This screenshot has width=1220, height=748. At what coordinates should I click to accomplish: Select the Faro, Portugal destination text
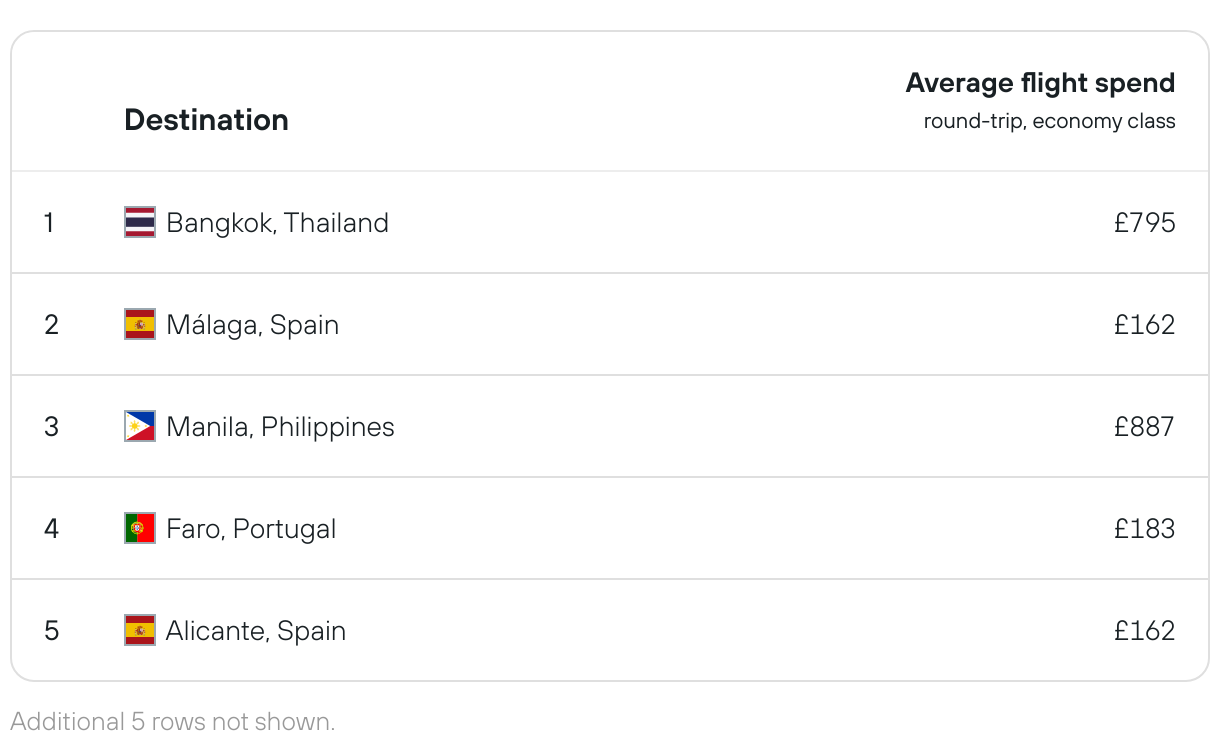tap(251, 528)
